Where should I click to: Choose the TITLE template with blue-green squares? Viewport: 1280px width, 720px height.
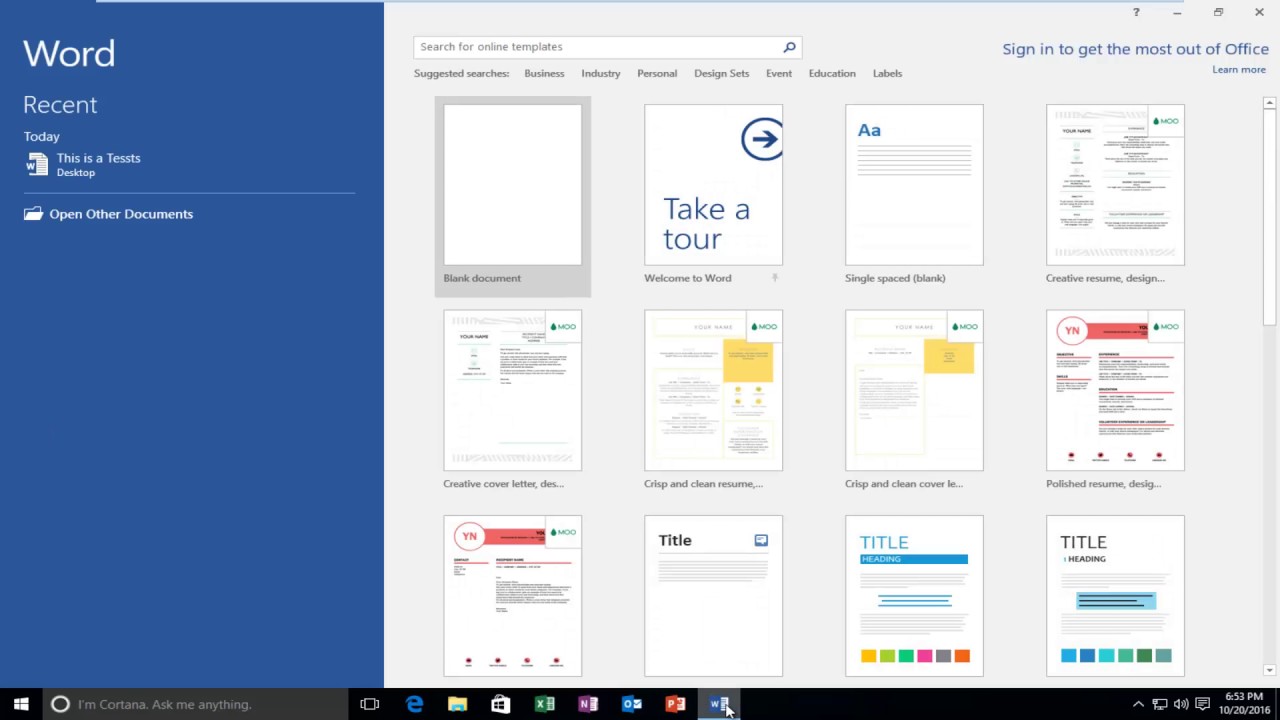pos(1115,596)
